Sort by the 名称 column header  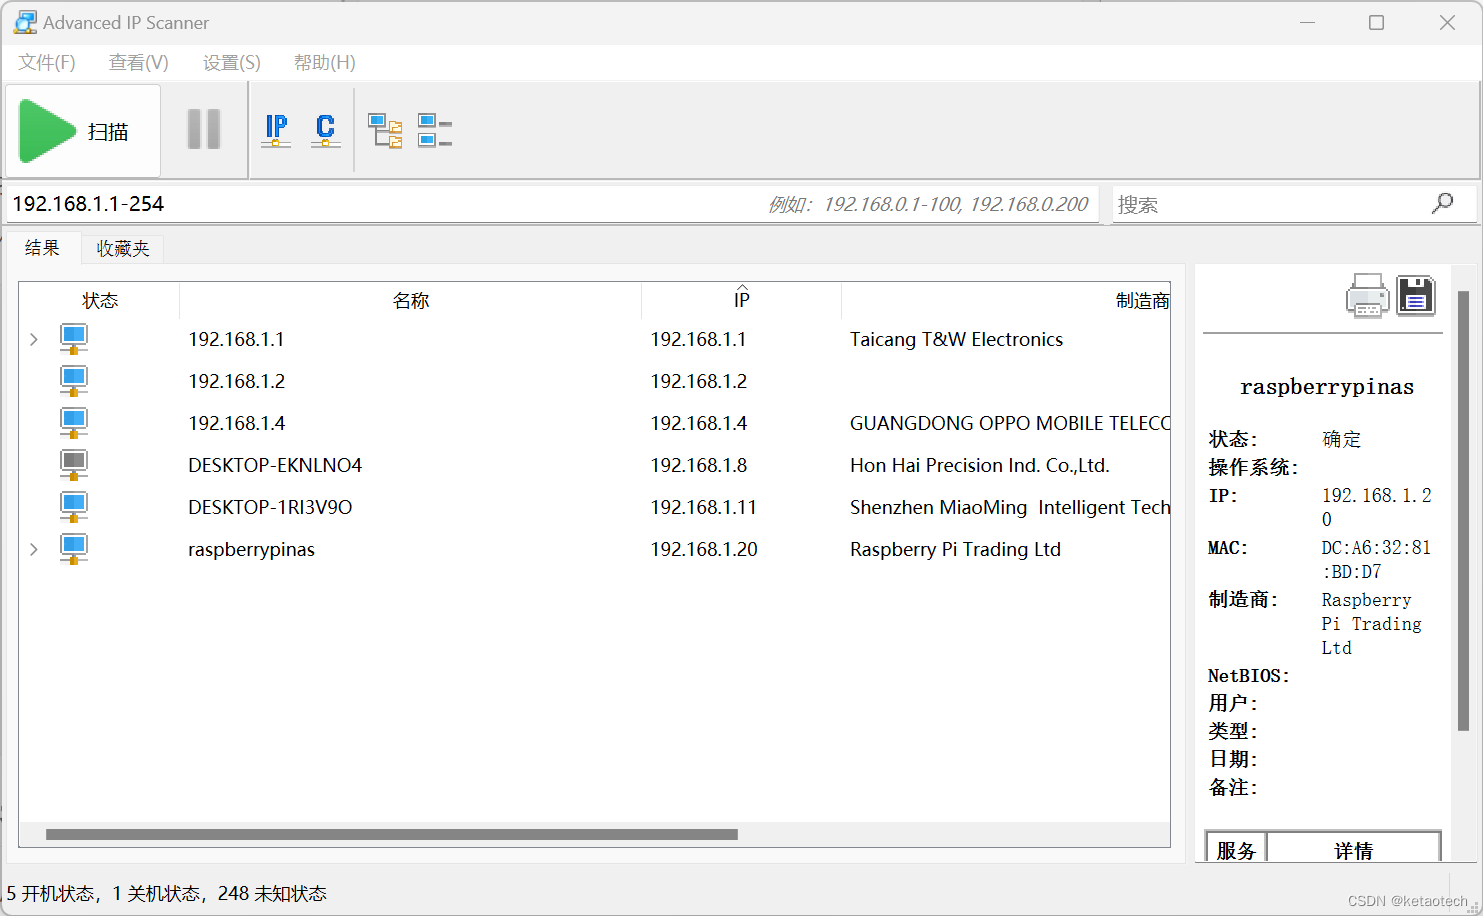(x=411, y=300)
